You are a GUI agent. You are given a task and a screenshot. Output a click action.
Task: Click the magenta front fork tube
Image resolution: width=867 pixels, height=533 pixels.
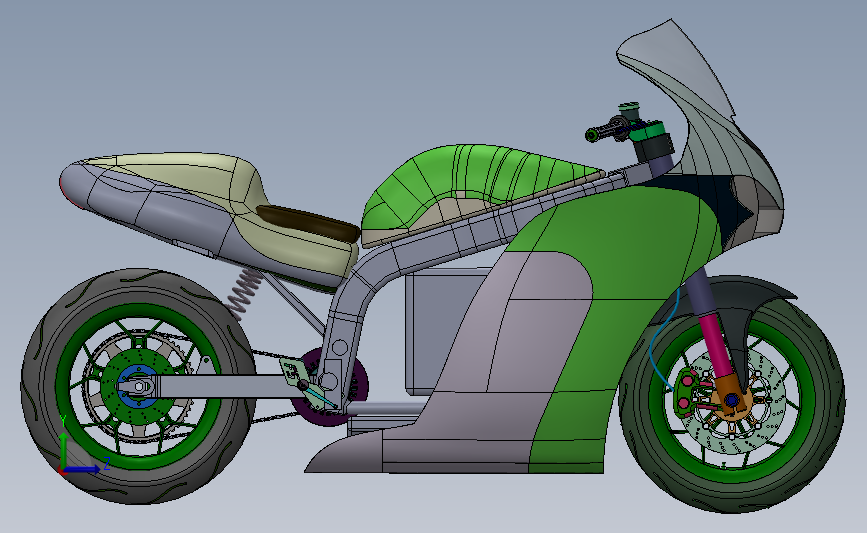pyautogui.click(x=716, y=346)
